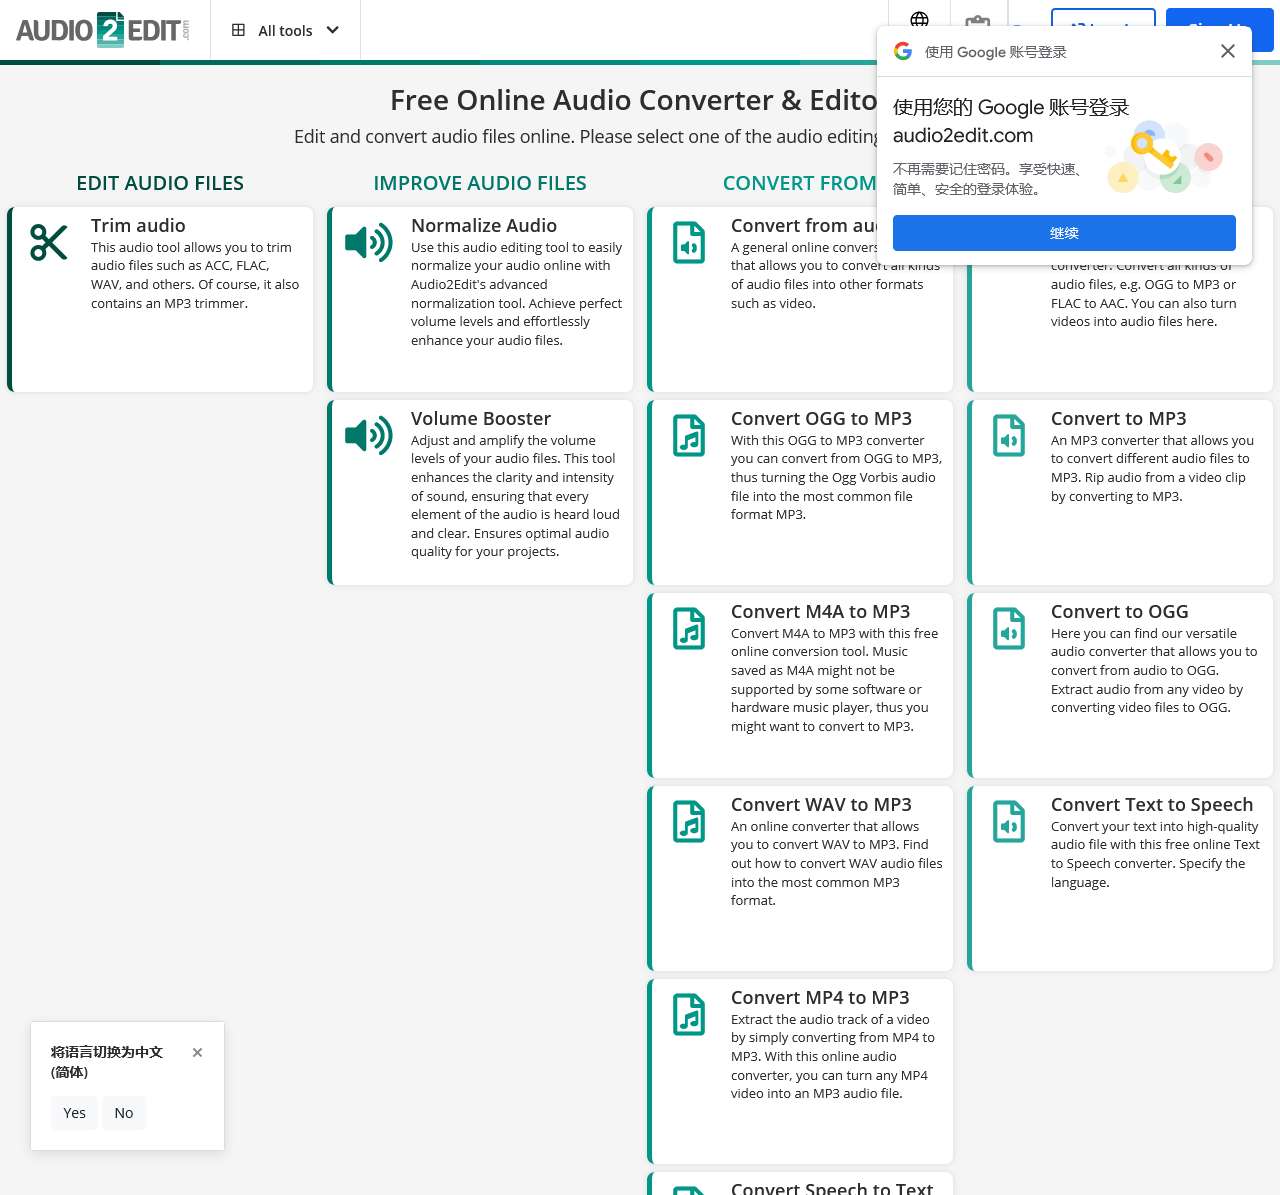Screen dimensions: 1280x1195
Task: Click the speaker icon beside Volume Booster
Action: [x=368, y=435]
